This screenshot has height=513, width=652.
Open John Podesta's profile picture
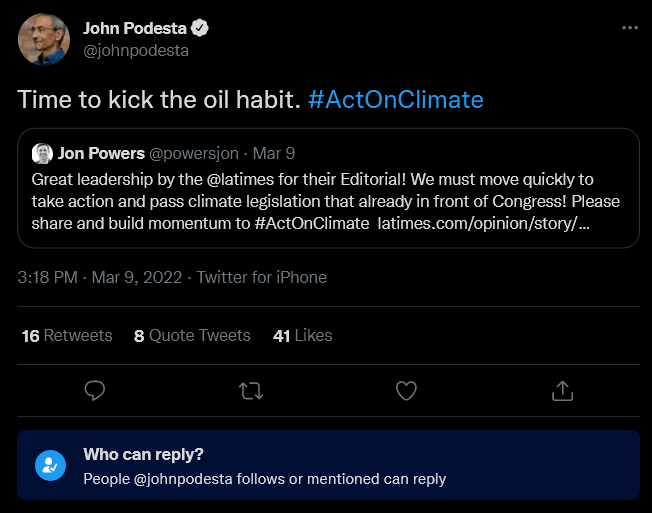tap(44, 39)
